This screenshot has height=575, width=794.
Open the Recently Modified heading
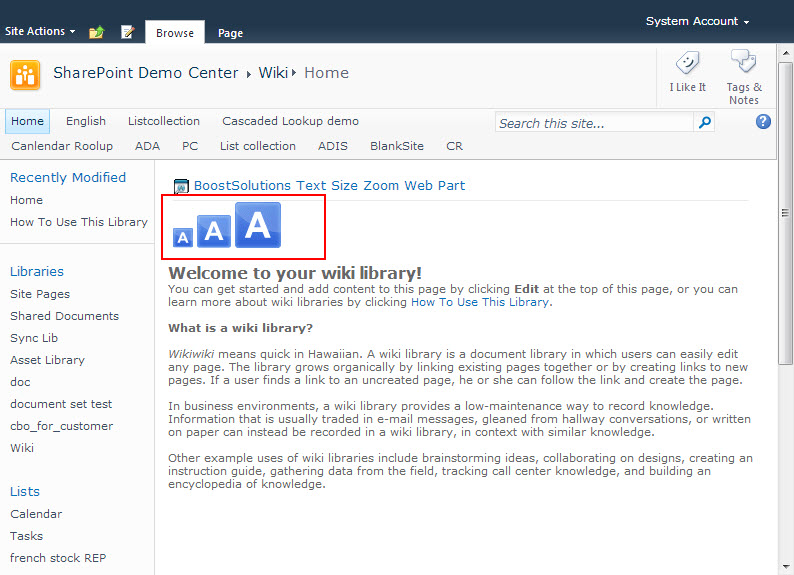(68, 178)
